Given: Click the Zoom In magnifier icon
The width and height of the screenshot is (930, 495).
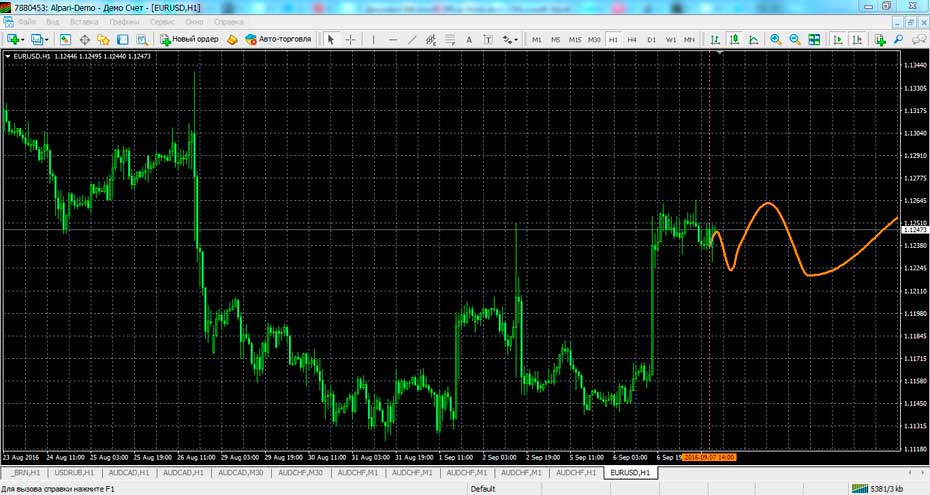Looking at the screenshot, I should pyautogui.click(x=776, y=40).
